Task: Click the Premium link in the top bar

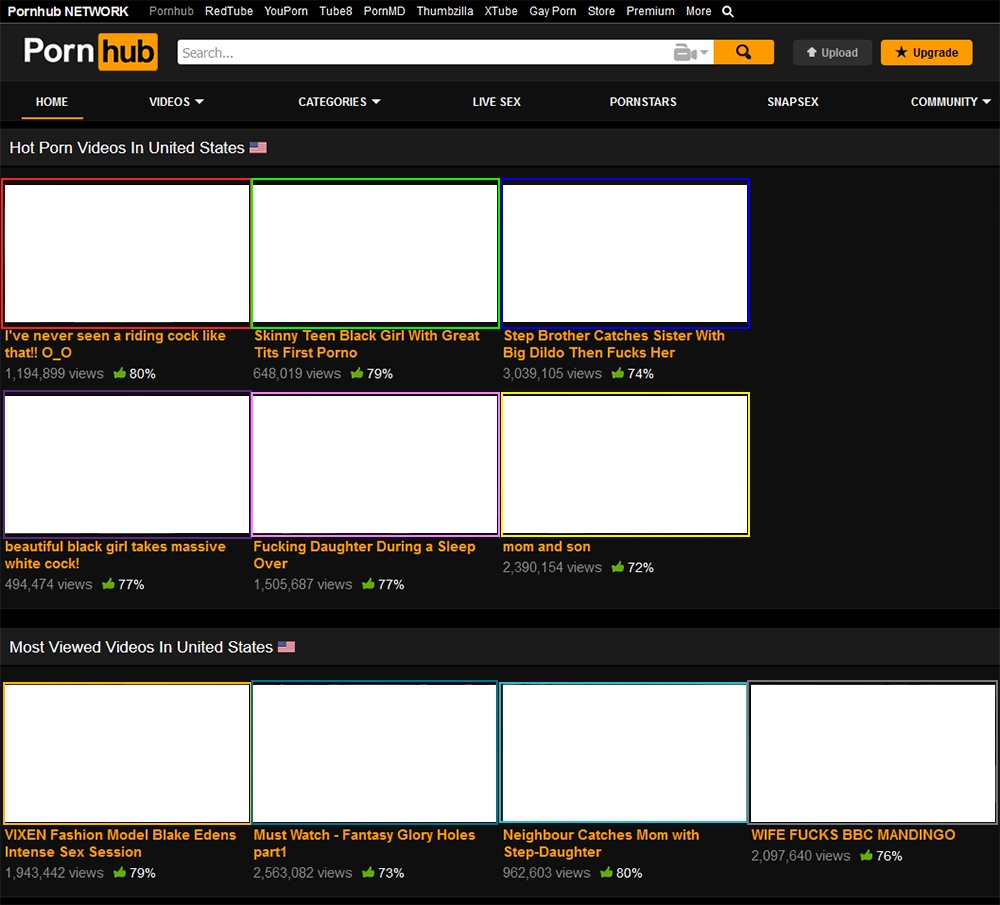Action: coord(650,12)
